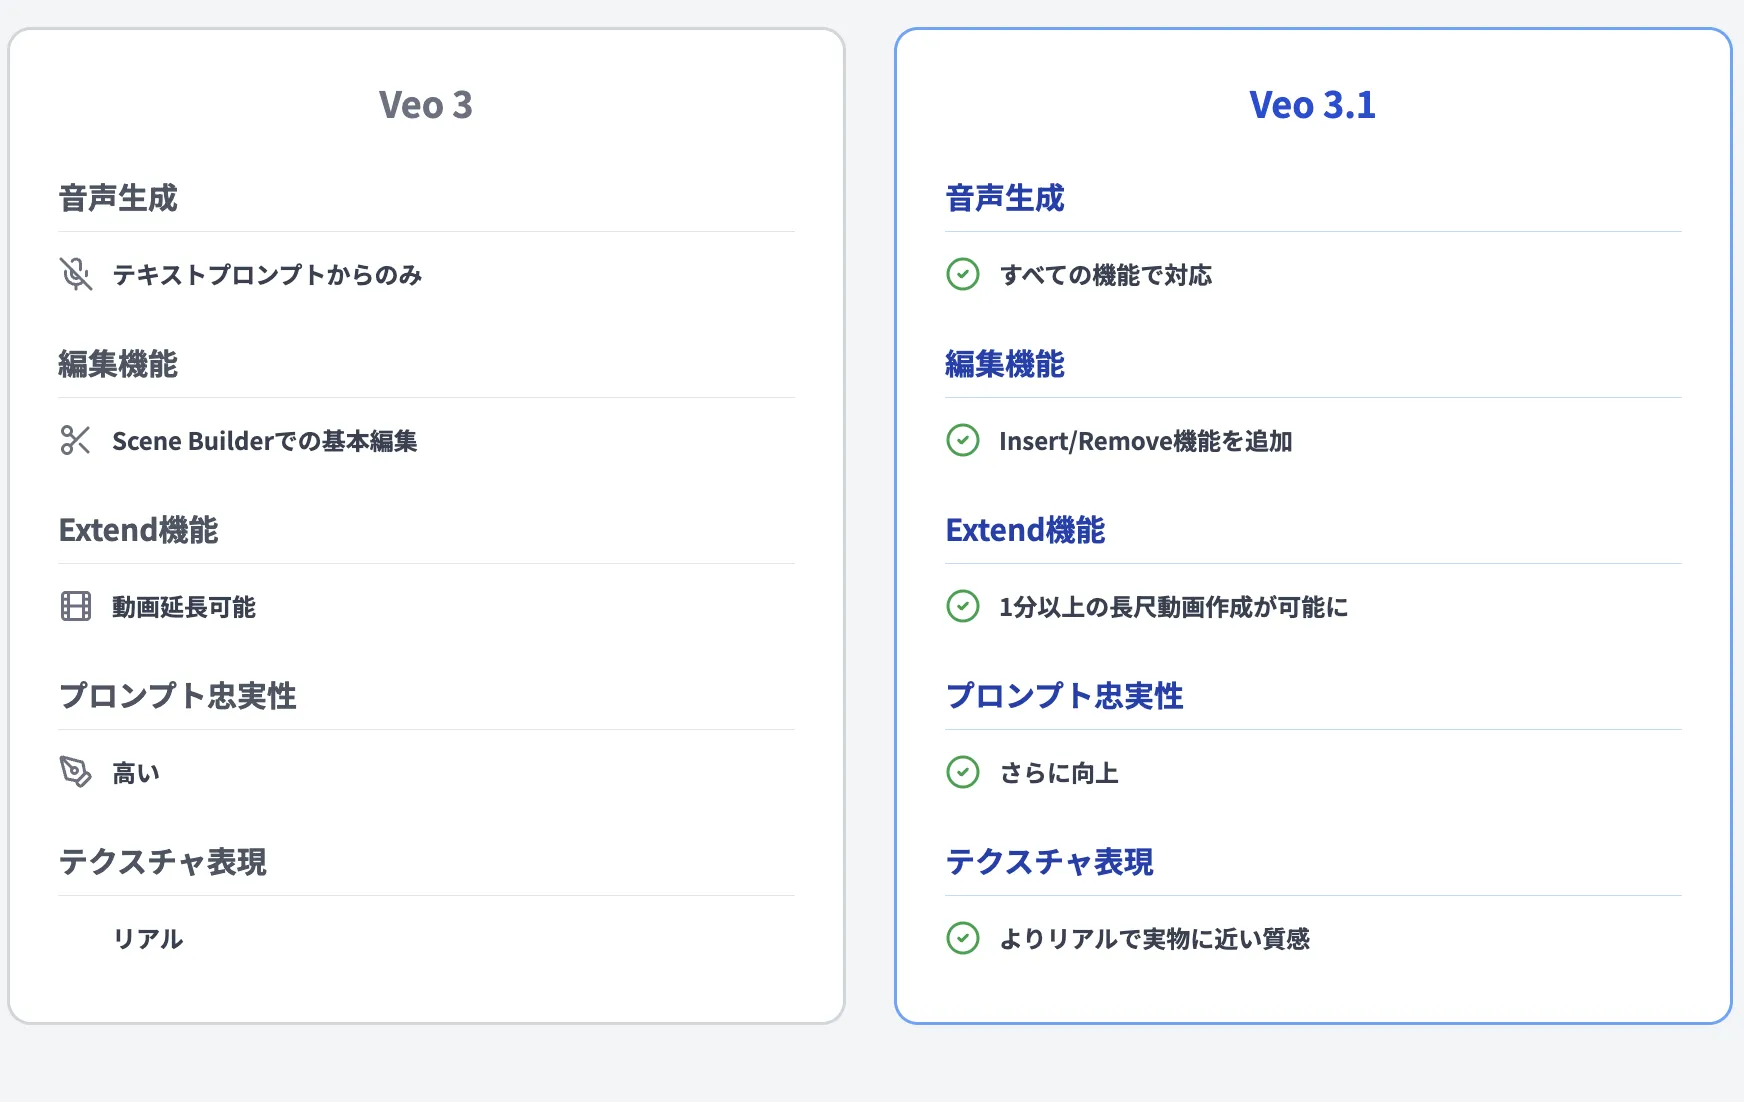Viewport: 1744px width, 1102px height.
Task: Select the scissors icon next to Scene Builder編集
Action: pos(74,441)
